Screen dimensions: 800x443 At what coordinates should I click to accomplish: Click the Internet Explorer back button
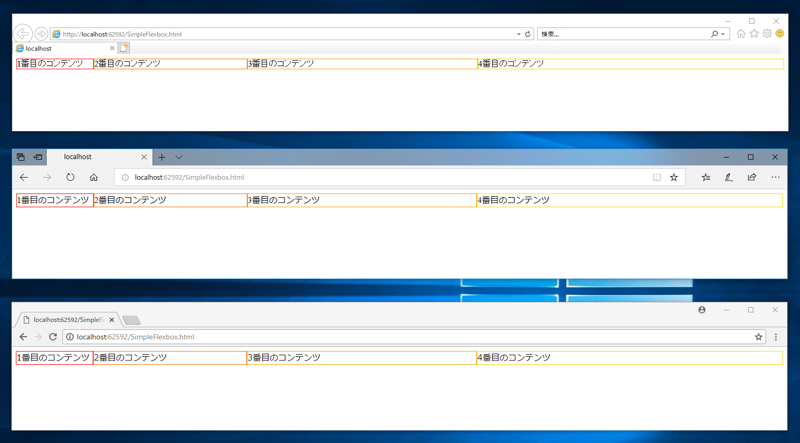coord(22,34)
